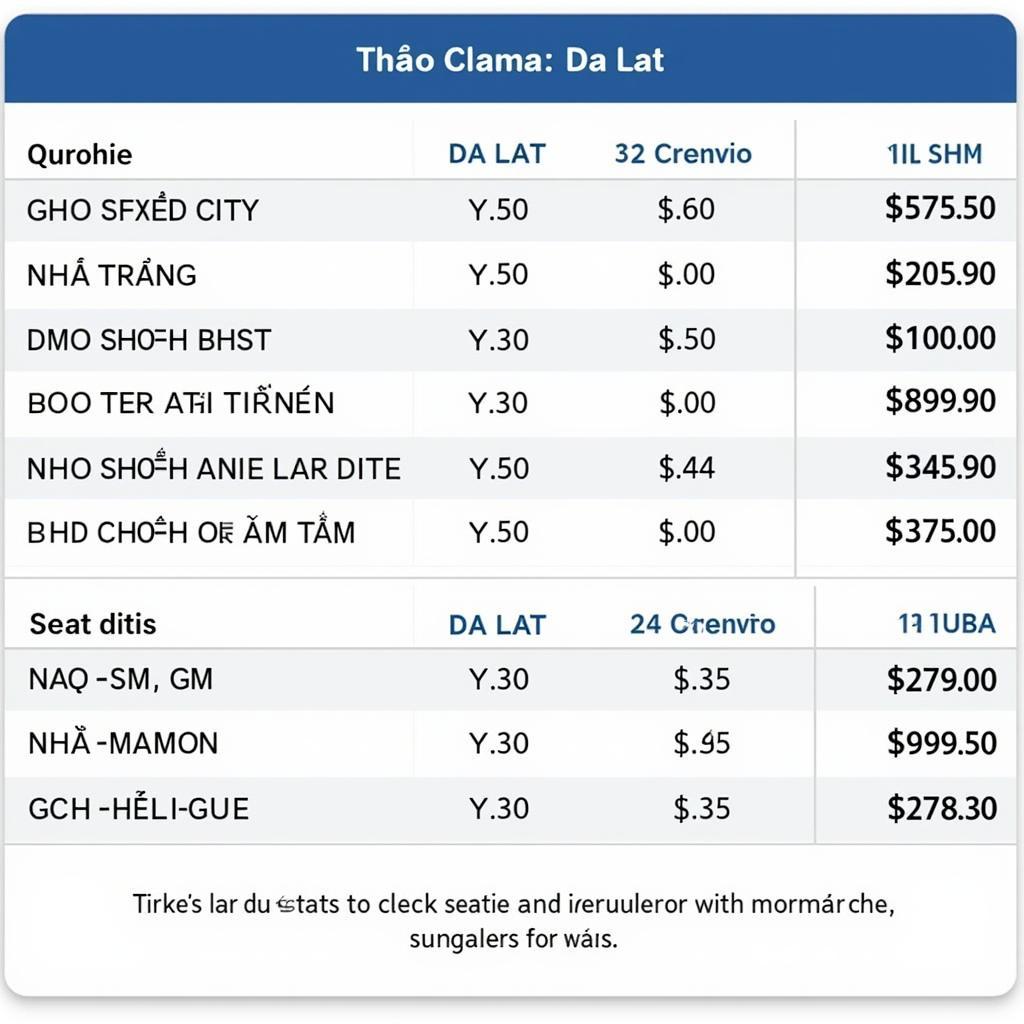Click the "1IL SHM" column header
This screenshot has height=1024, width=1024.
click(x=934, y=154)
